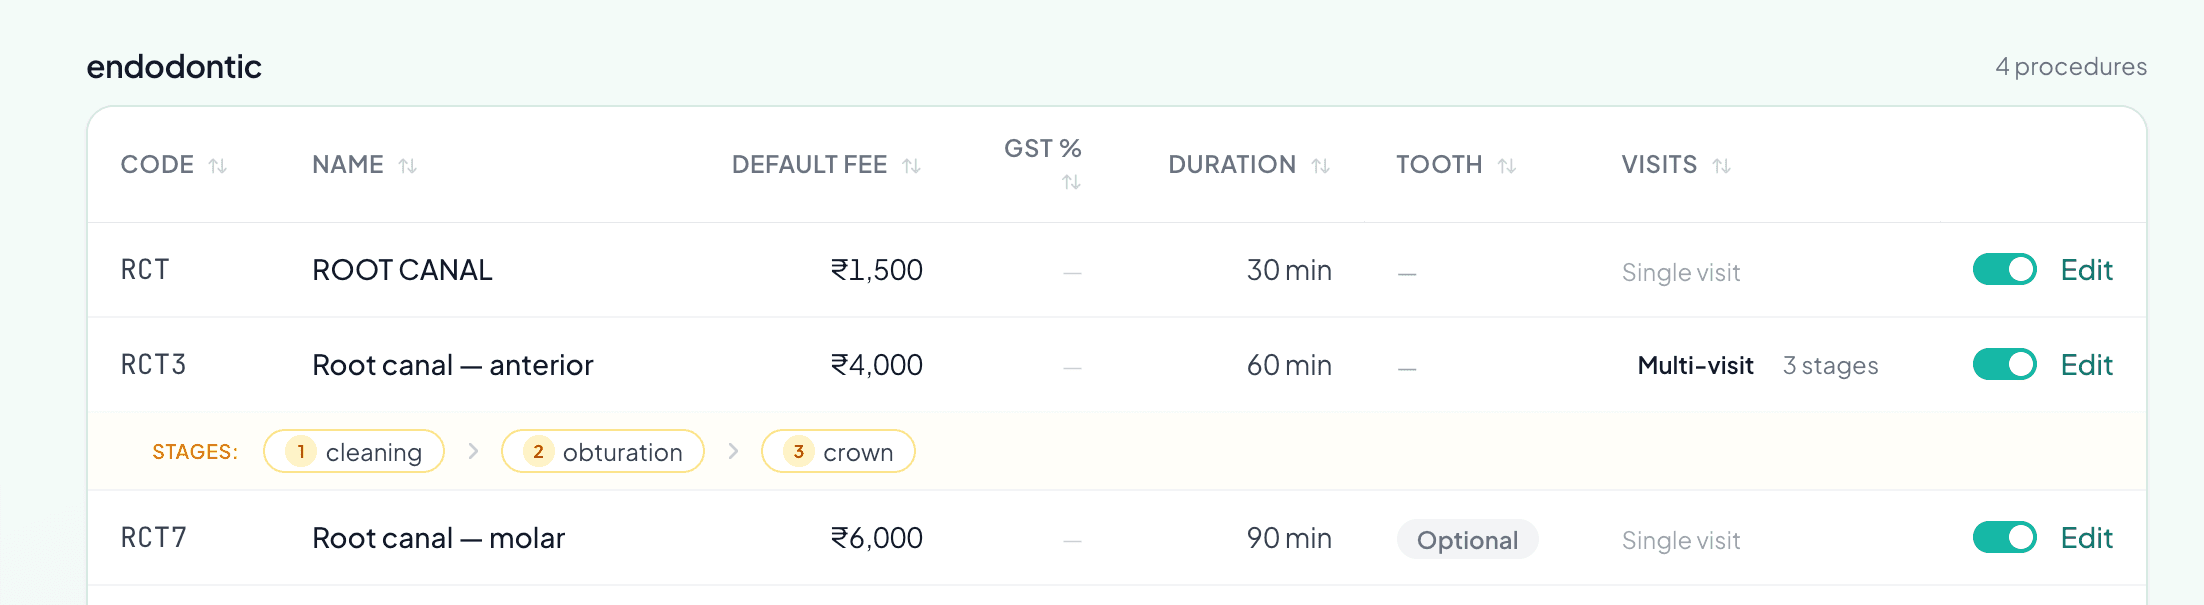The image size is (2204, 605).
Task: Click the Optional tooth badge for RCT7
Action: 1467,540
